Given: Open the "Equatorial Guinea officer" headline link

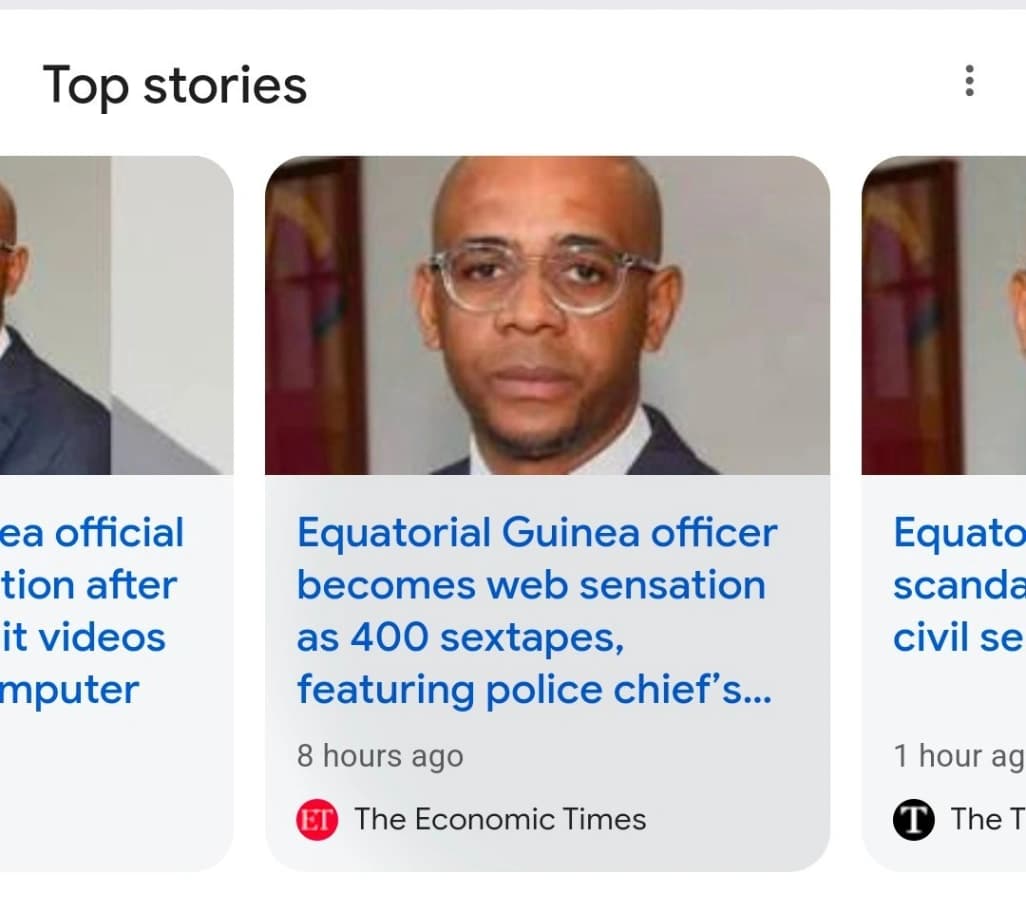Looking at the screenshot, I should coord(536,533).
